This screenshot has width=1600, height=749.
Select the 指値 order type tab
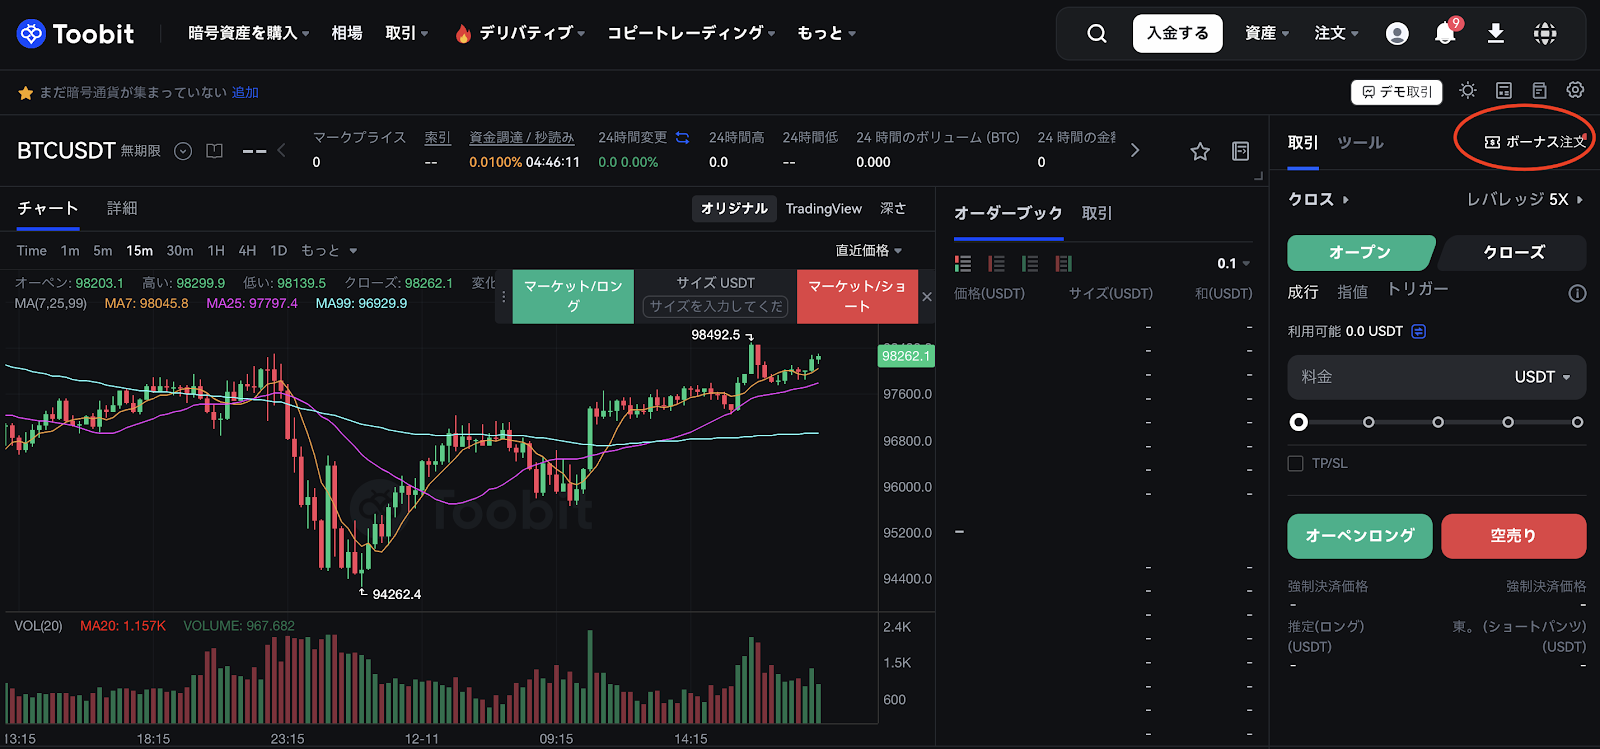(1352, 292)
